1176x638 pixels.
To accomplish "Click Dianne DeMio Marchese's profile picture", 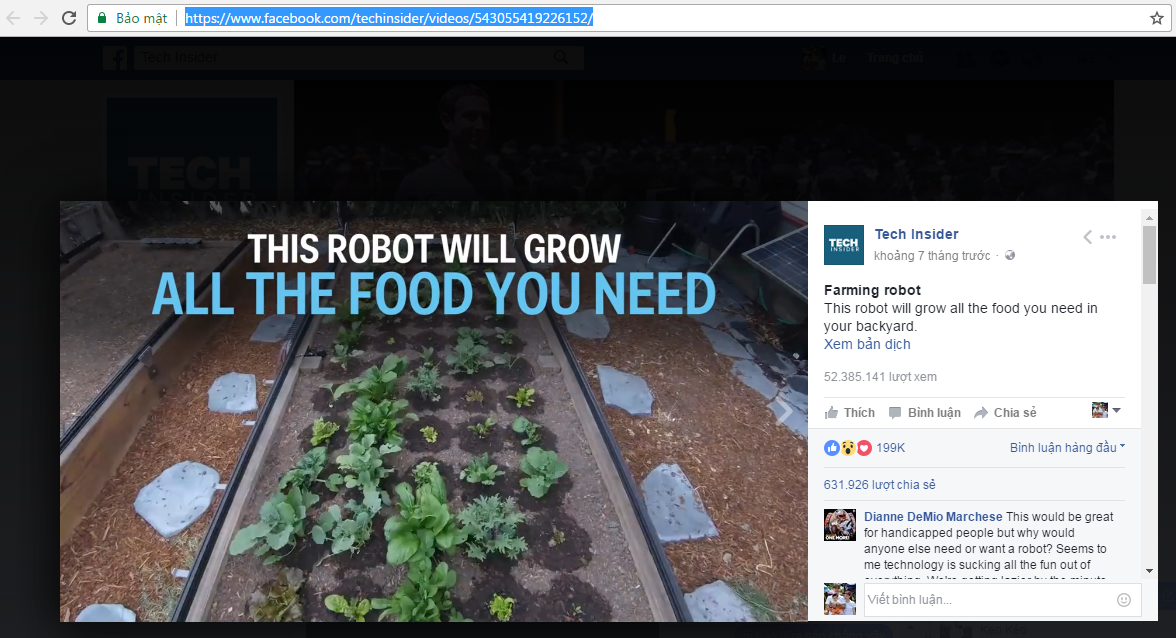I will [x=839, y=525].
